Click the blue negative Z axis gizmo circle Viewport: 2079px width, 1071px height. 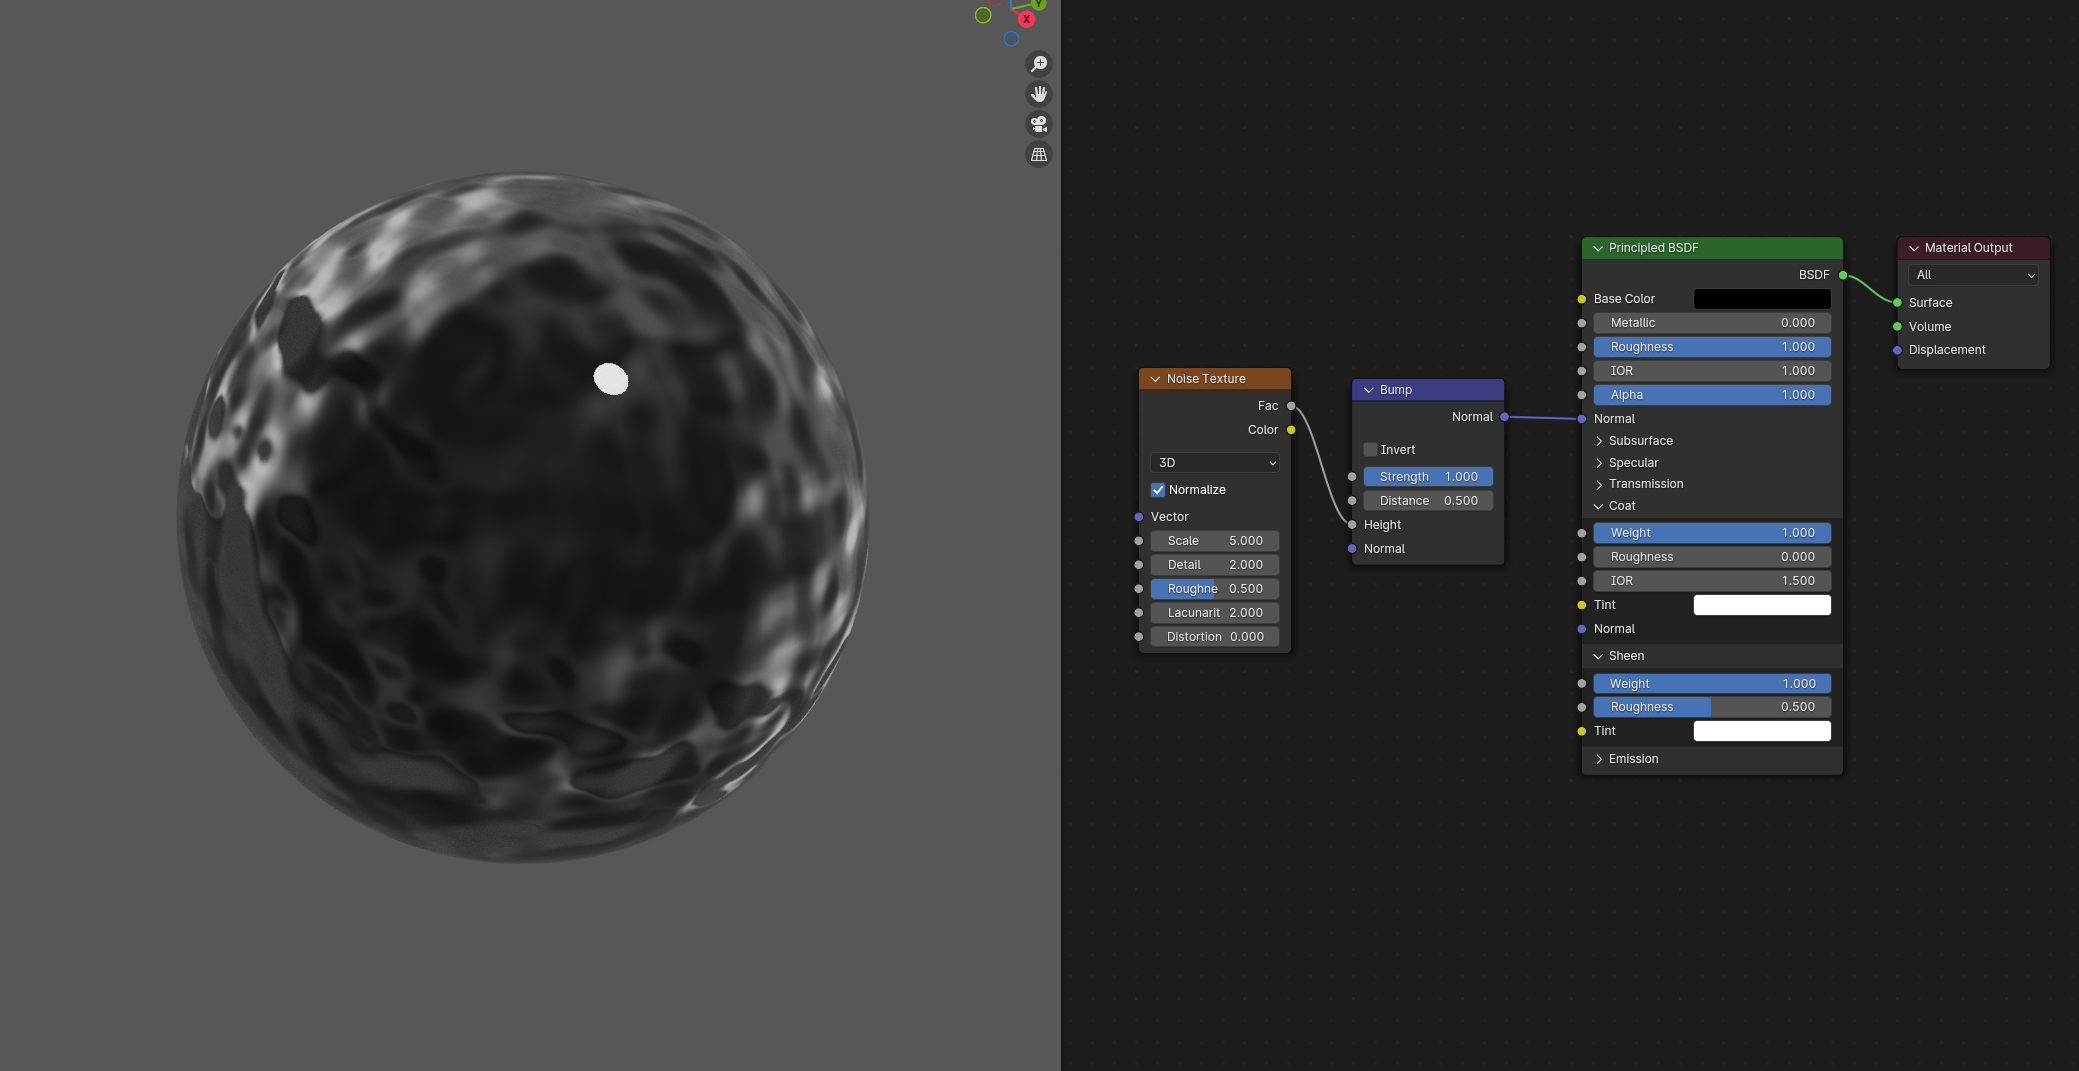[x=1011, y=39]
